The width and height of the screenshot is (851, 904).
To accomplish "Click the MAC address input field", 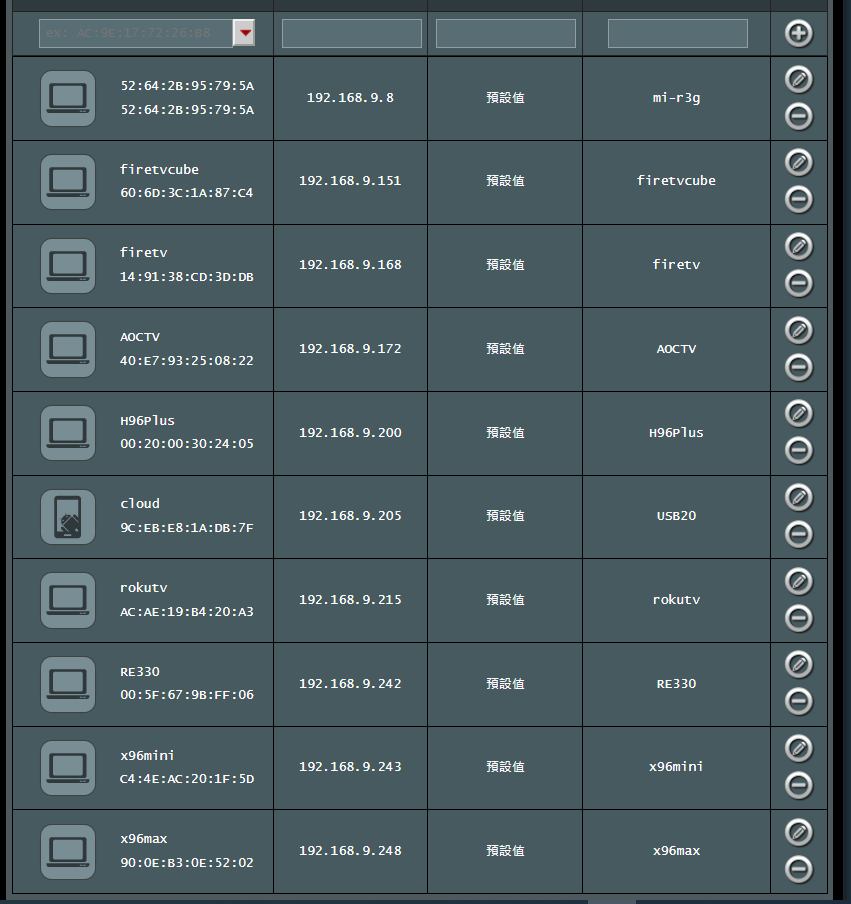I will (x=136, y=33).
